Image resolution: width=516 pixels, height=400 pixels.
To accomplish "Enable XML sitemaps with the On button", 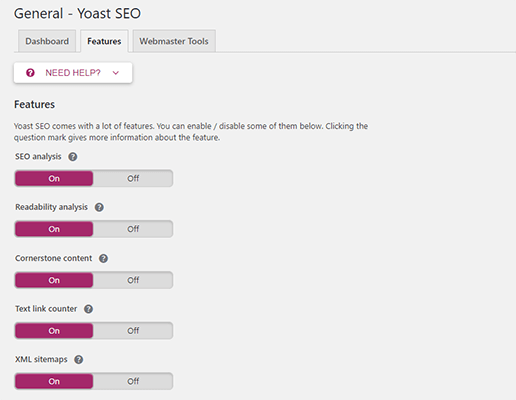I will [54, 381].
